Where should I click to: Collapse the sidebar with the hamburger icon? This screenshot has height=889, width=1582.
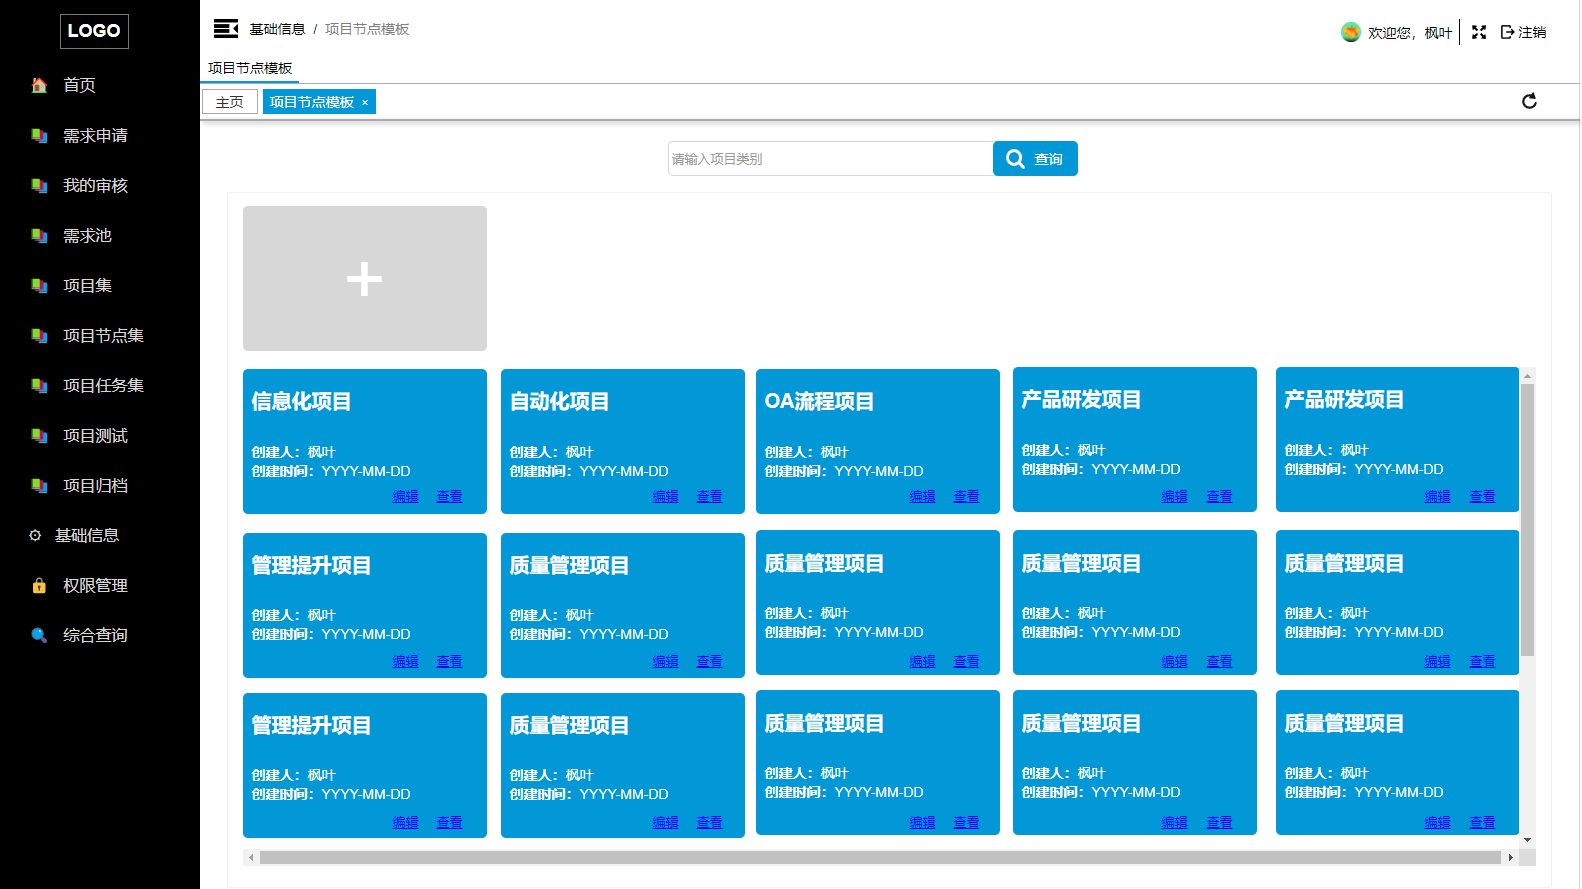(225, 29)
